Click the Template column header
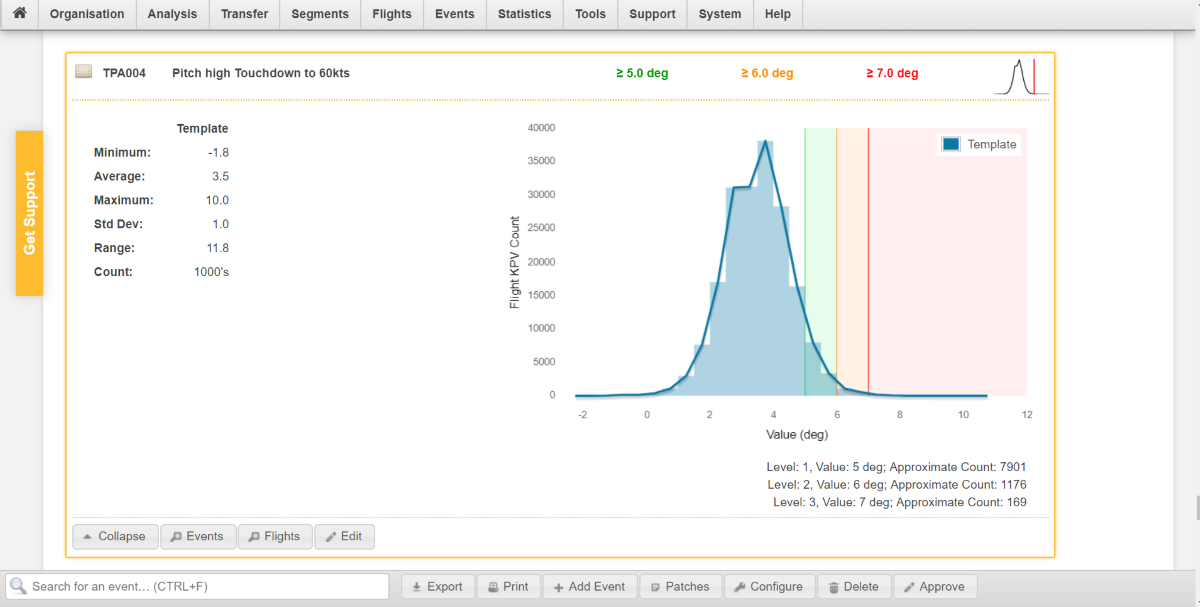This screenshot has width=1200, height=607. [x=203, y=128]
